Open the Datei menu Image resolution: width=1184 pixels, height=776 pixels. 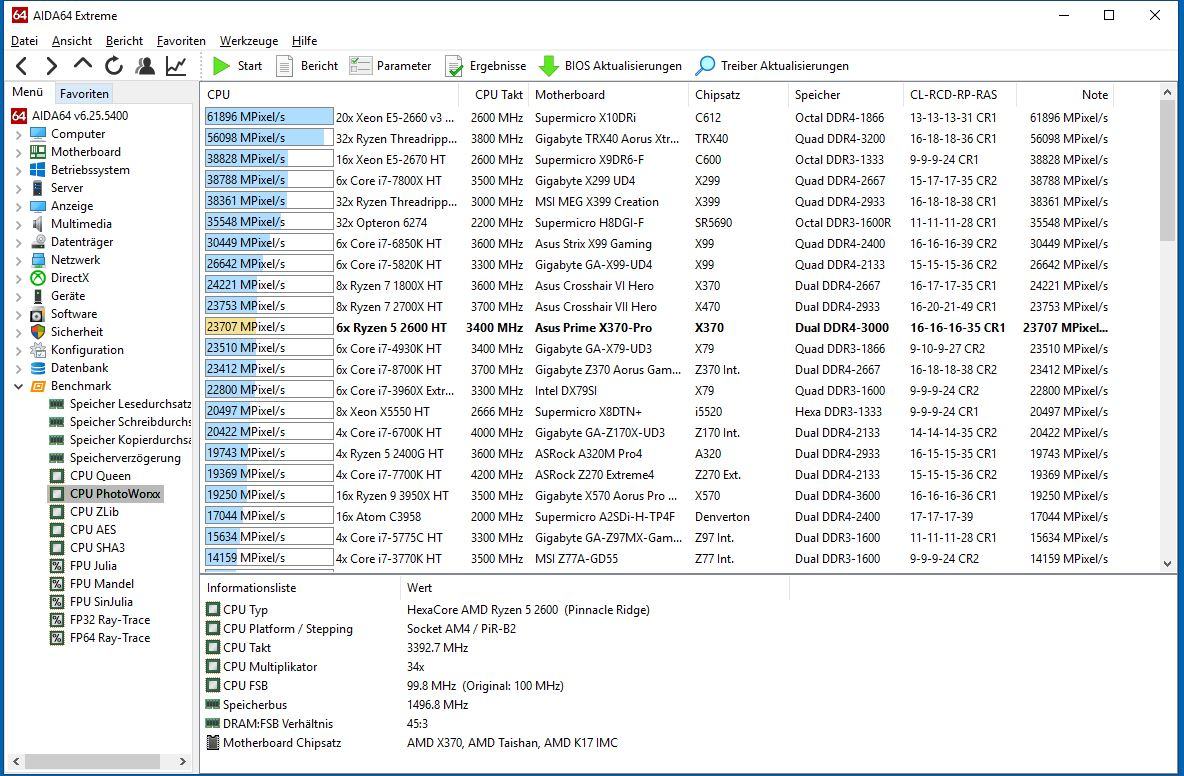[x=24, y=41]
